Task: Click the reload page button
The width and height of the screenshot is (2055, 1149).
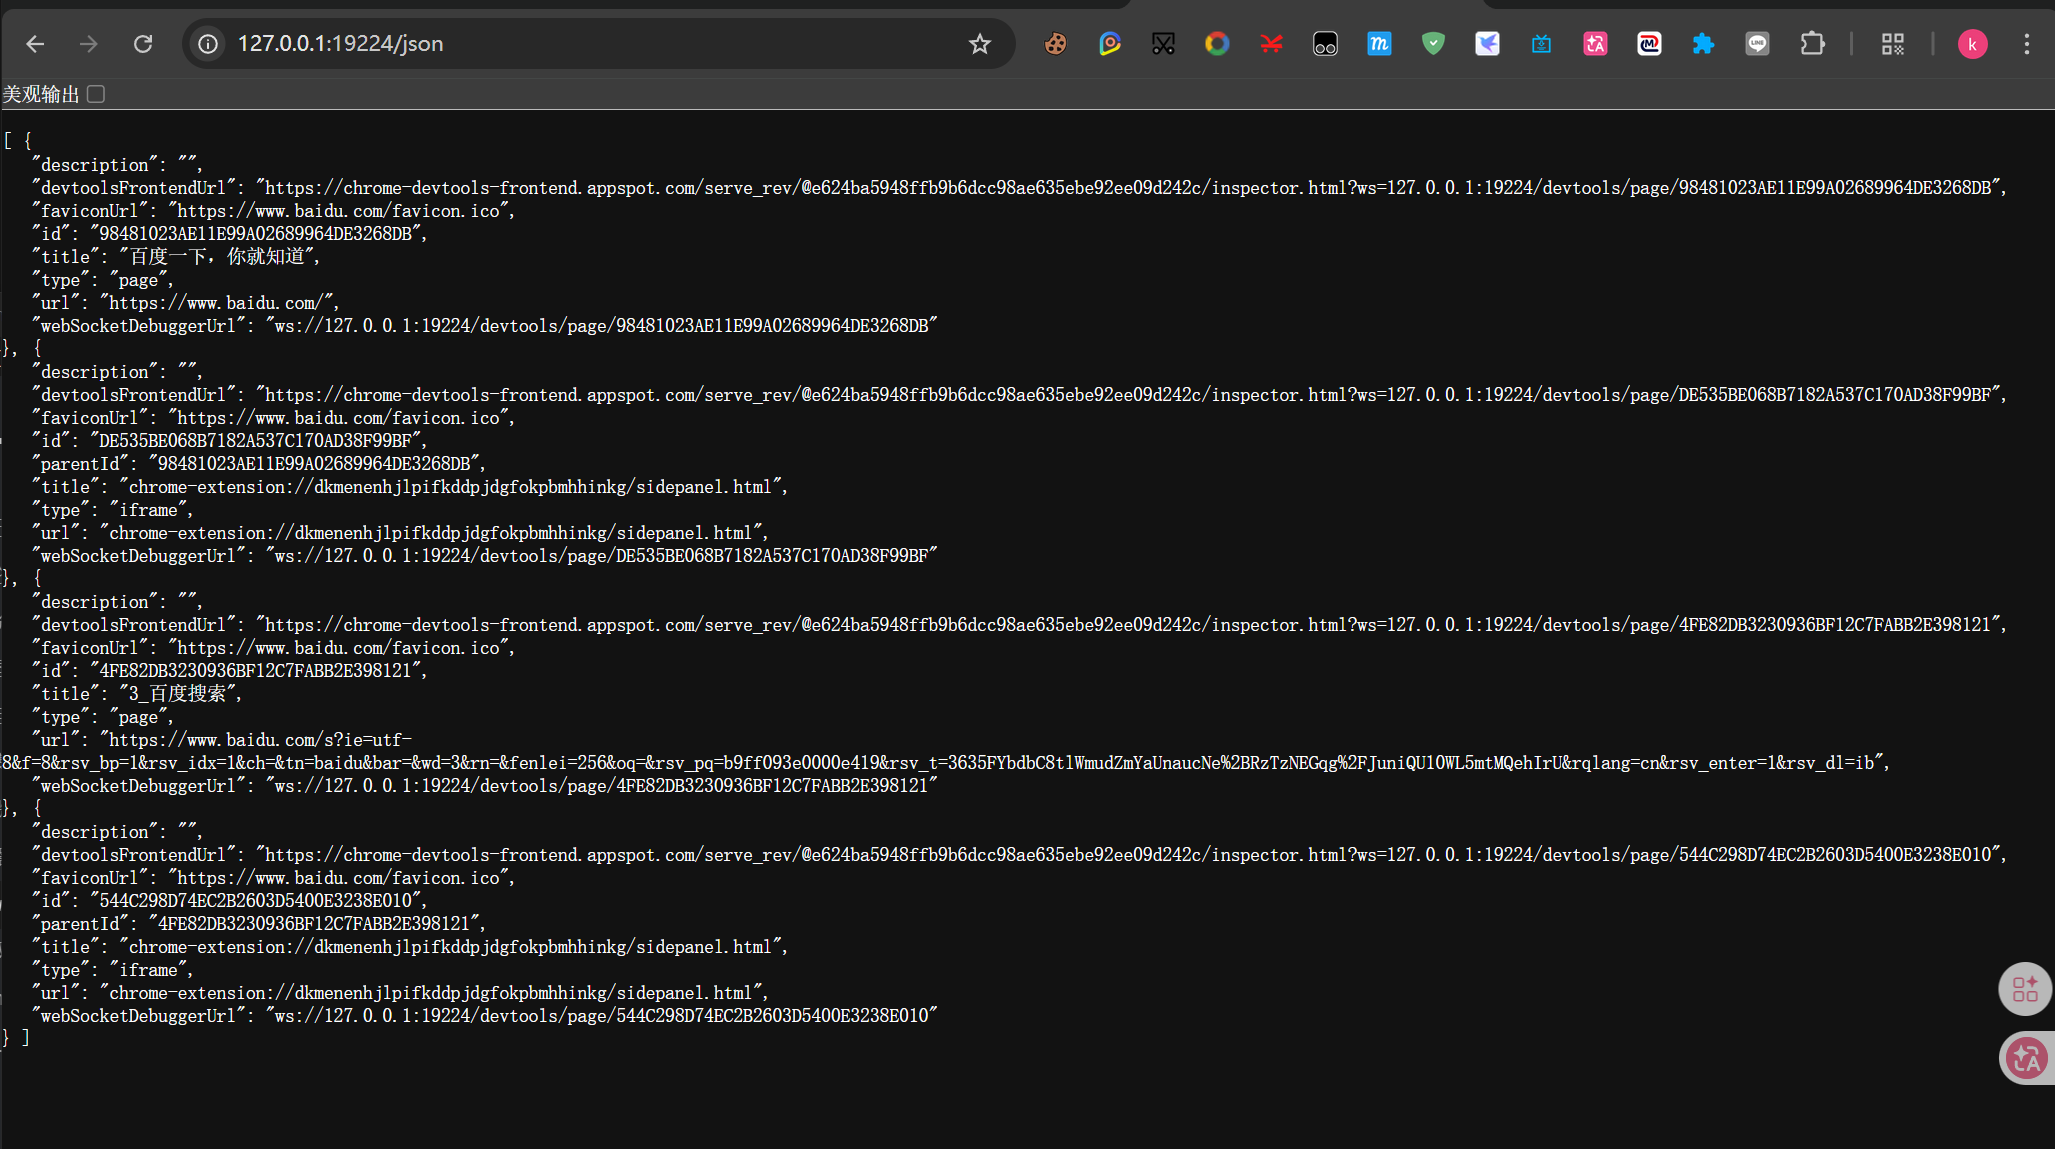Action: pyautogui.click(x=143, y=44)
